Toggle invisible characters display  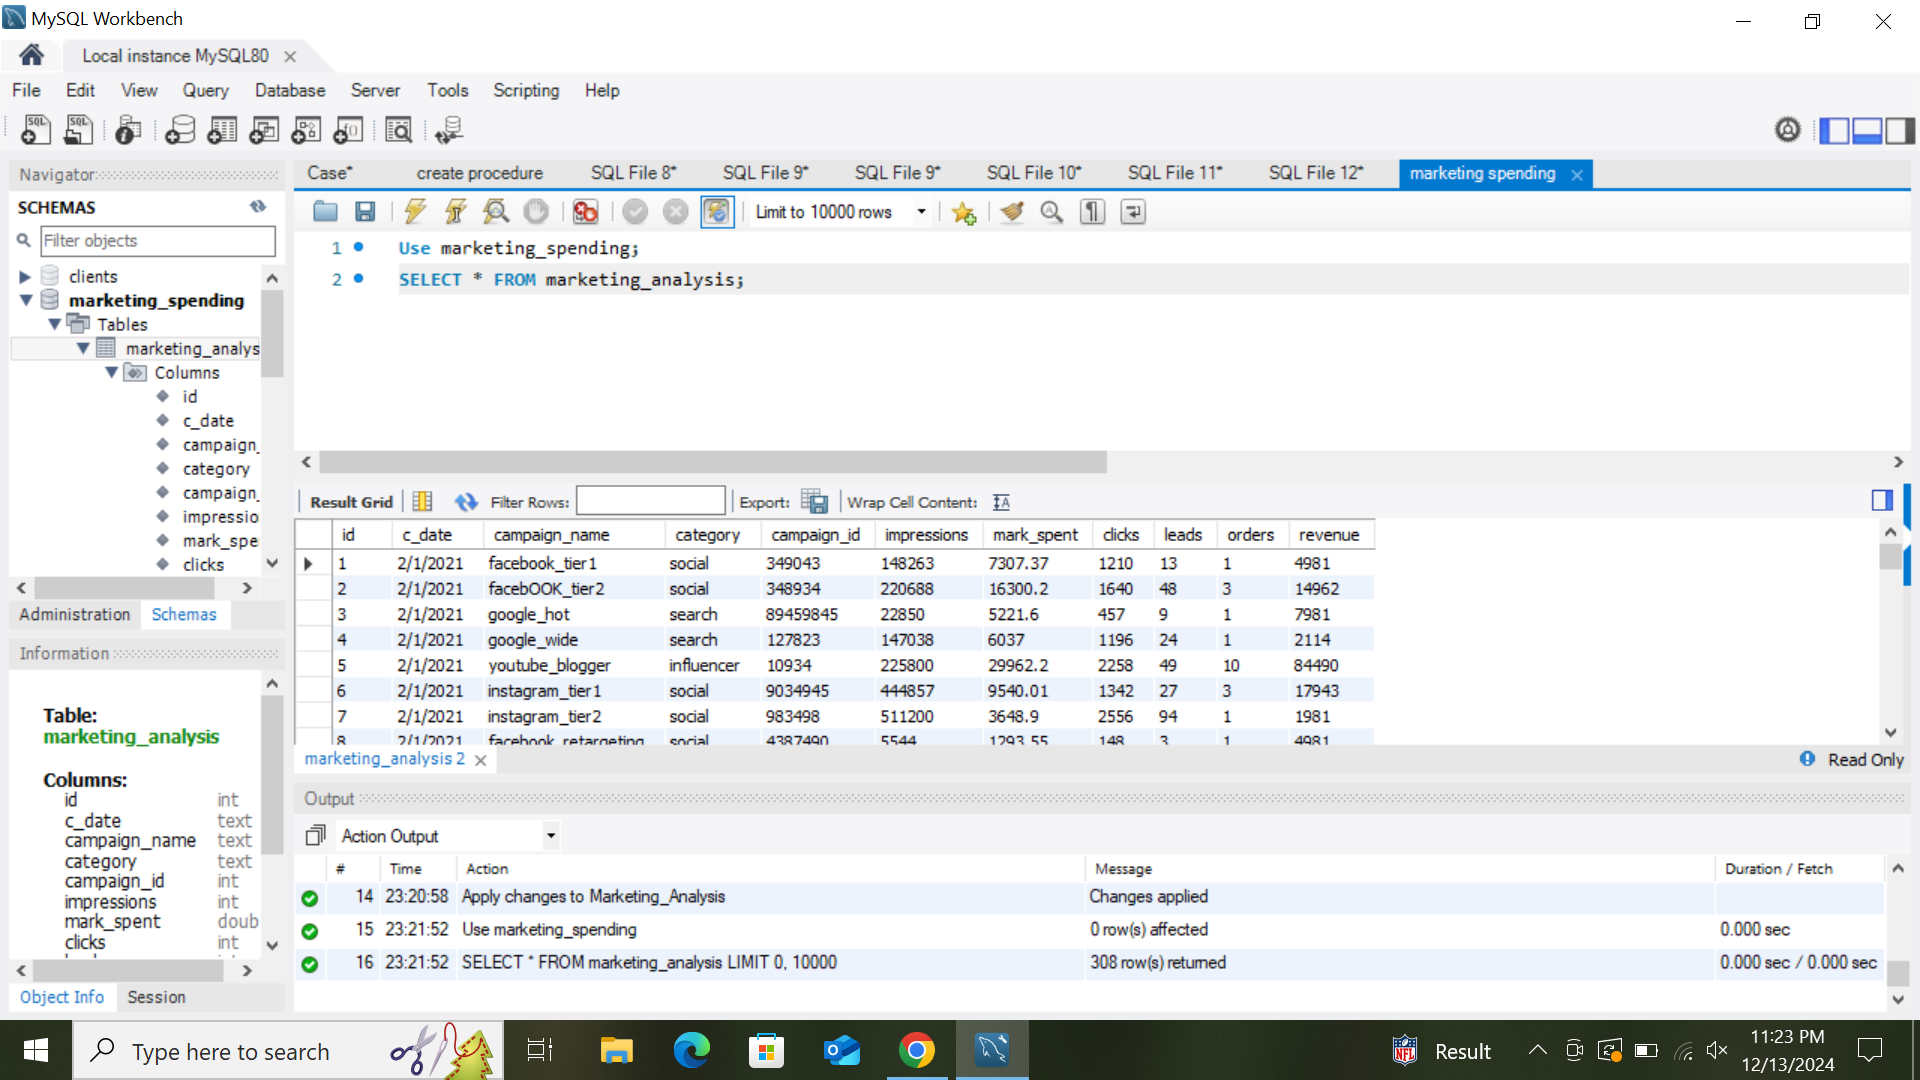tap(1093, 212)
